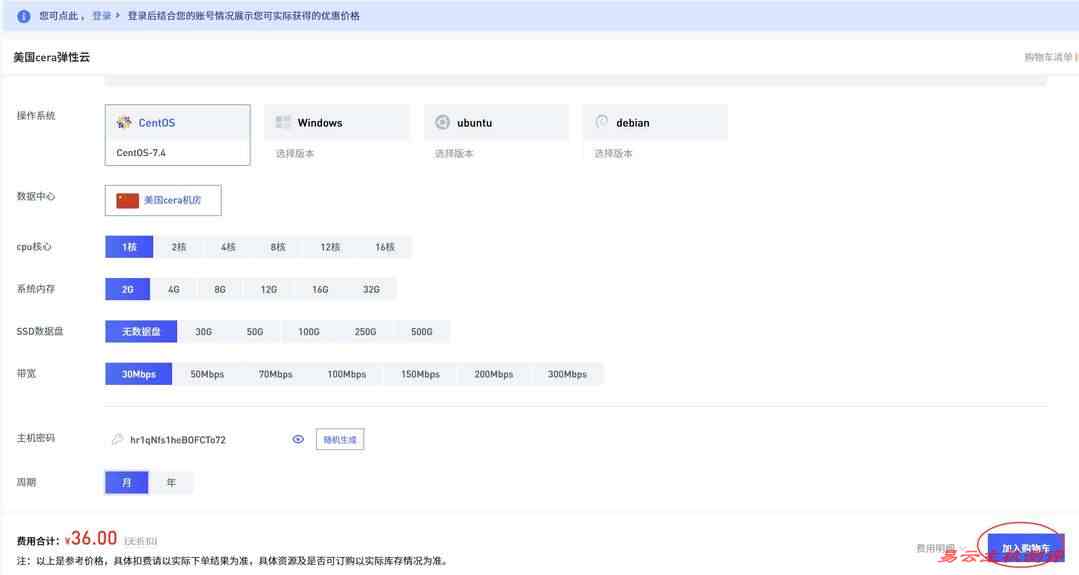
Task: Select 30G SSD data disk
Action: click(x=204, y=332)
